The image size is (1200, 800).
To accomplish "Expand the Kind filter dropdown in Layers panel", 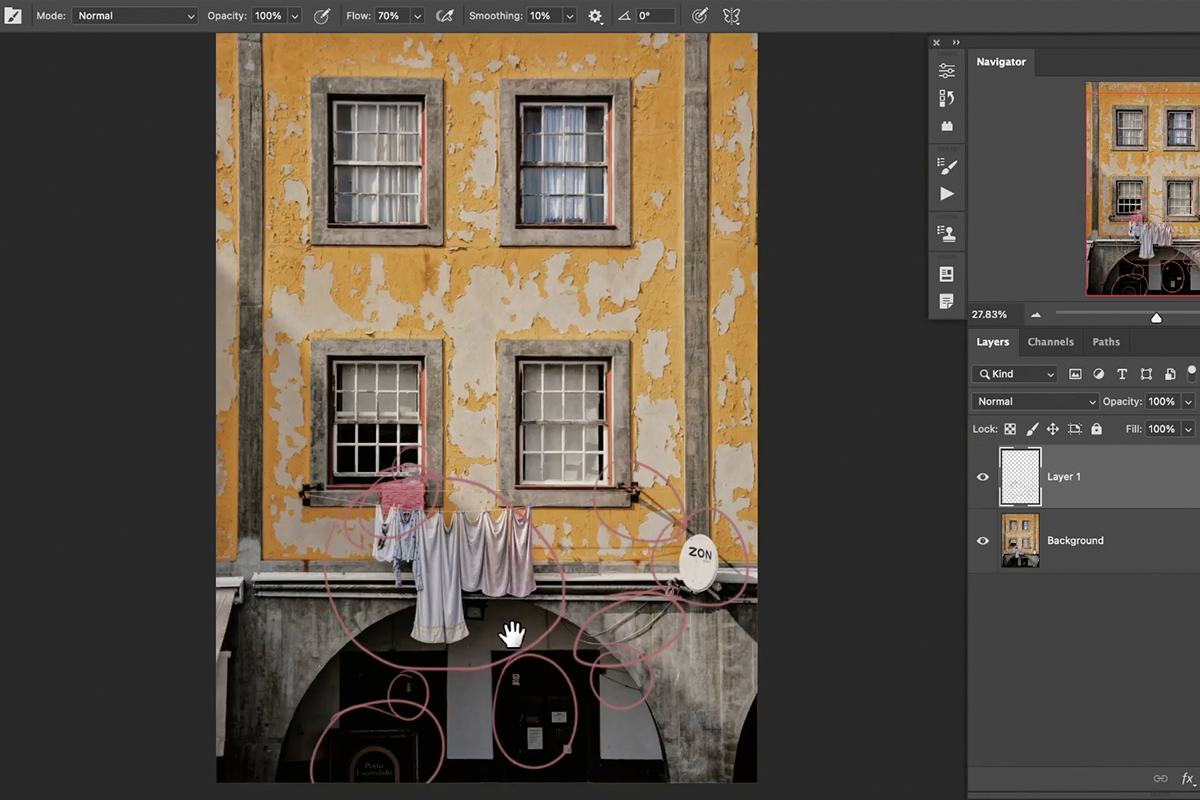I will 1013,373.
